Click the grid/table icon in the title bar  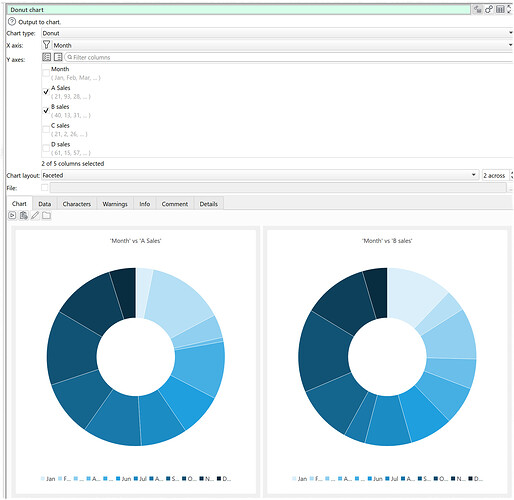pos(500,9)
